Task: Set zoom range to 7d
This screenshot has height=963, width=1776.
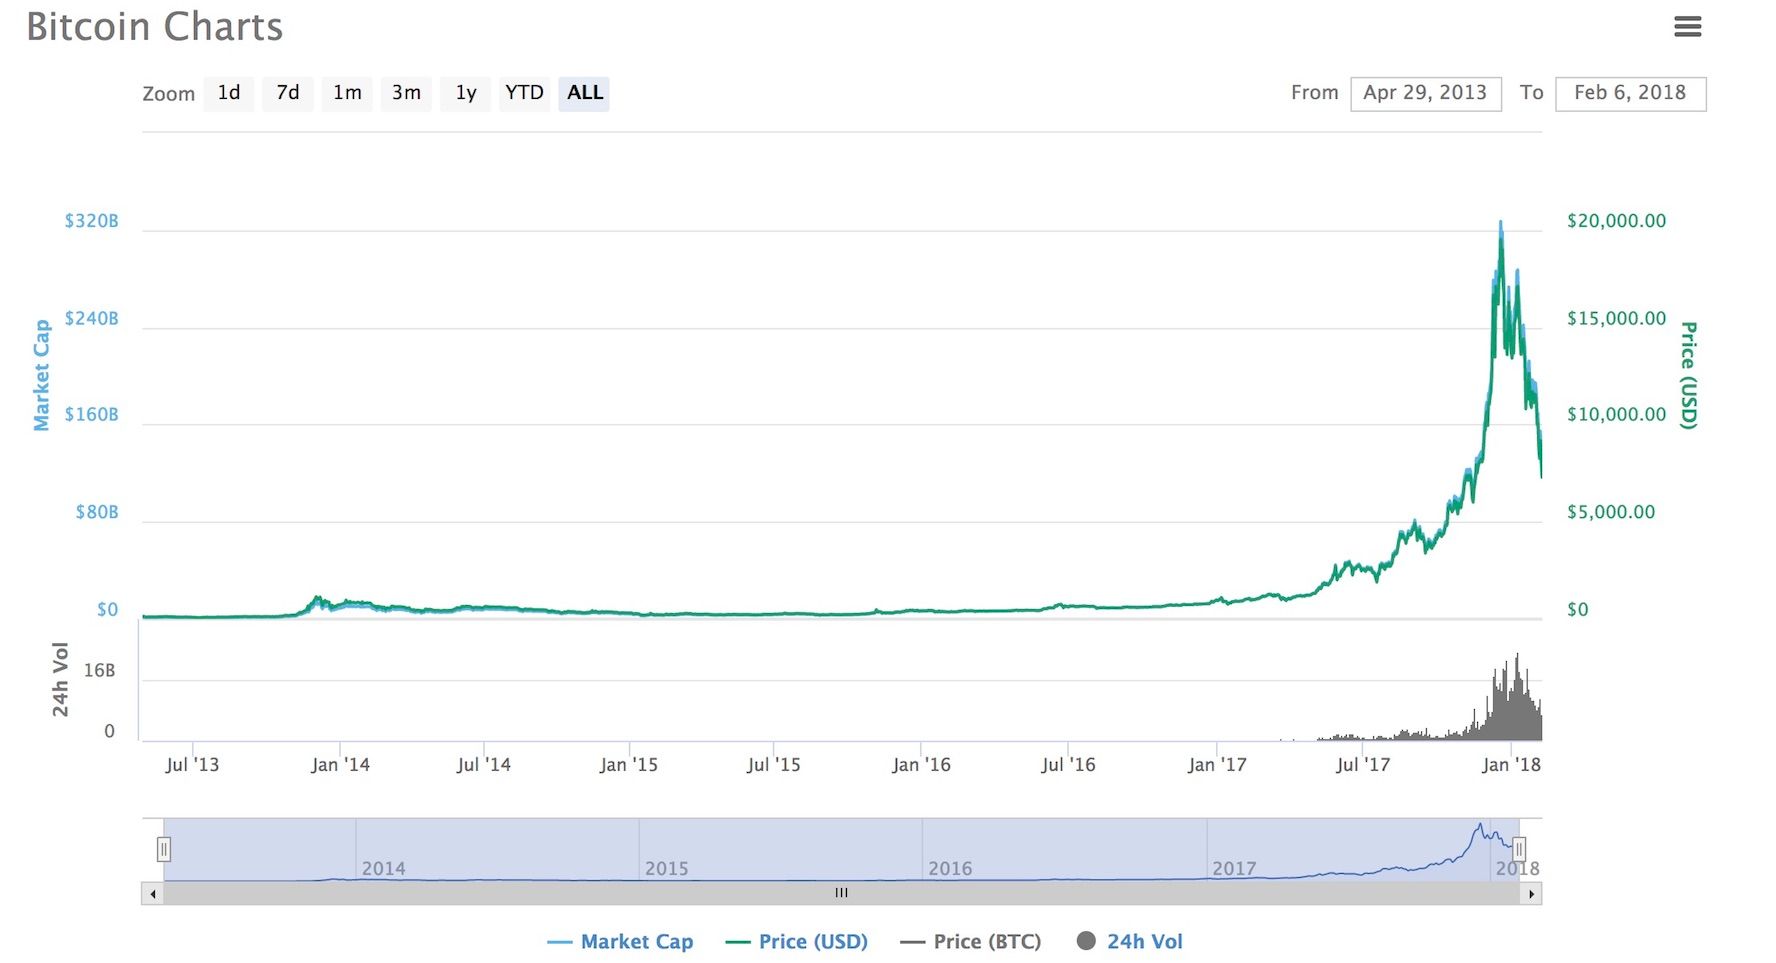Action: [288, 93]
